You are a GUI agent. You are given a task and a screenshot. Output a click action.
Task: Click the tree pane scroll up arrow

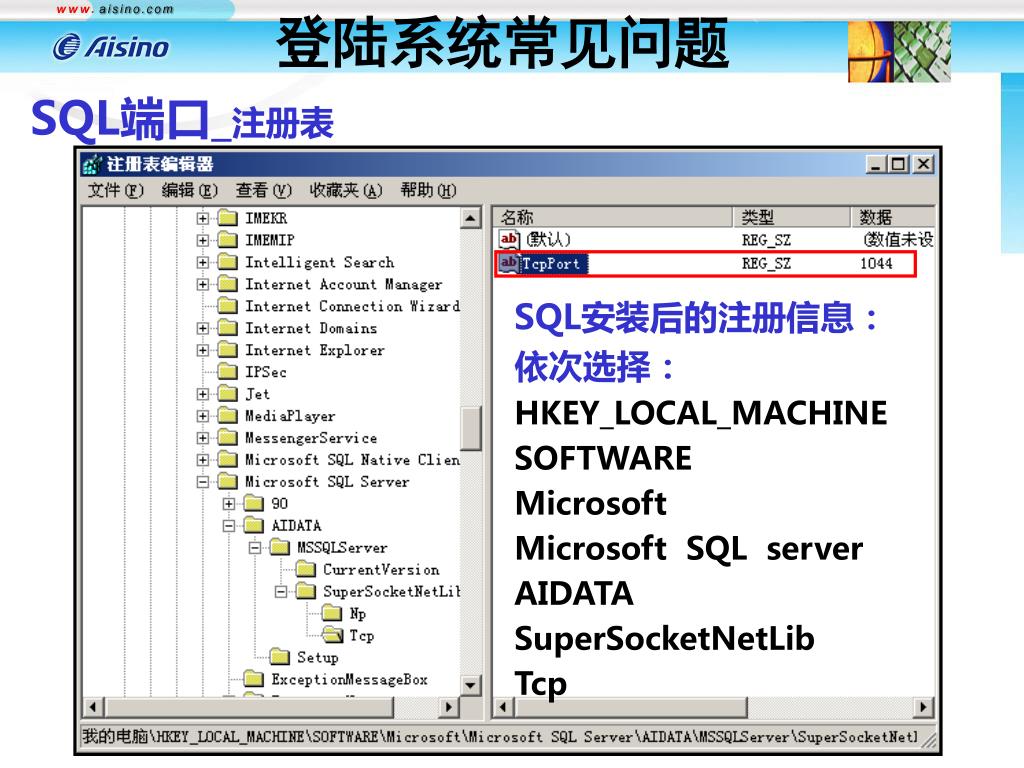(x=471, y=217)
